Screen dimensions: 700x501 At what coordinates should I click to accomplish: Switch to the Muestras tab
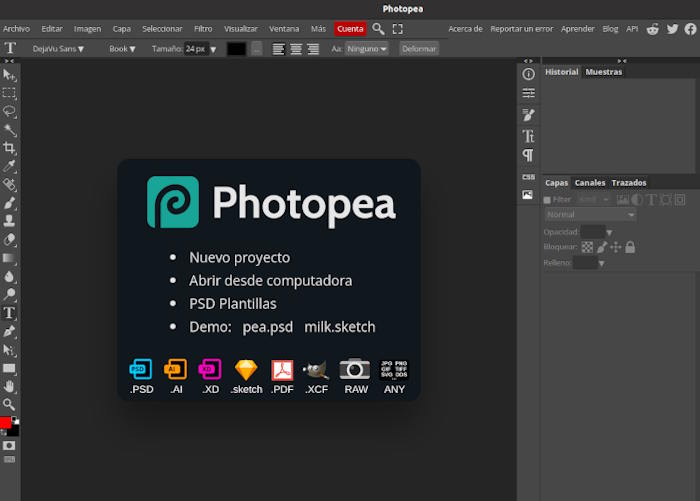[604, 72]
